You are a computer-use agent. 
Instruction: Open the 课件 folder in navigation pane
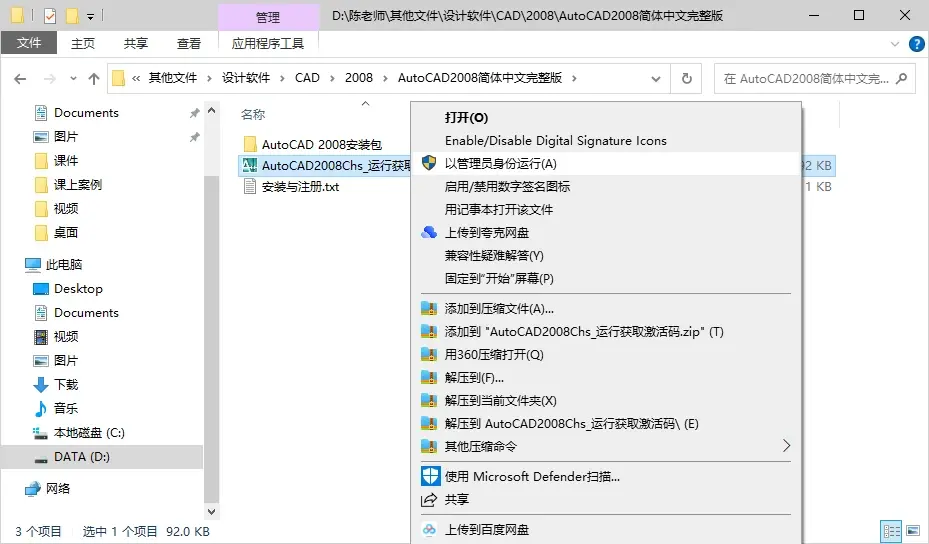pos(66,161)
